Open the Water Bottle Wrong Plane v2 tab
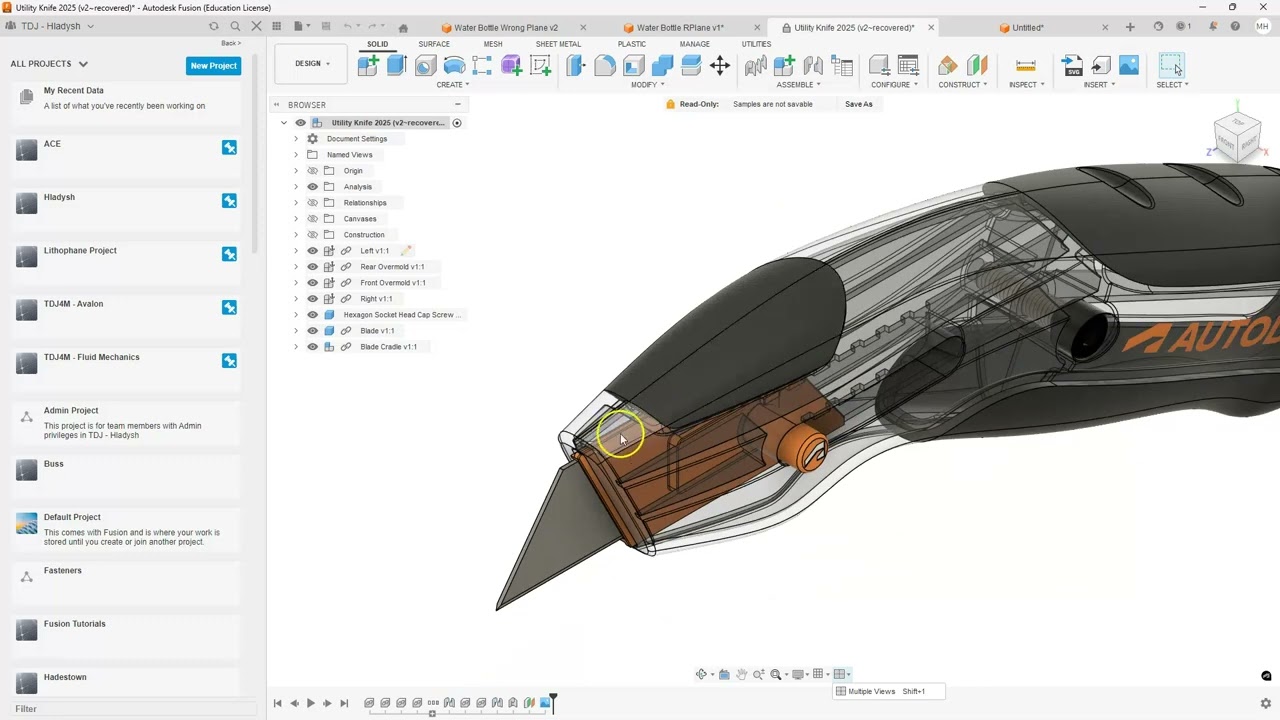 [506, 28]
